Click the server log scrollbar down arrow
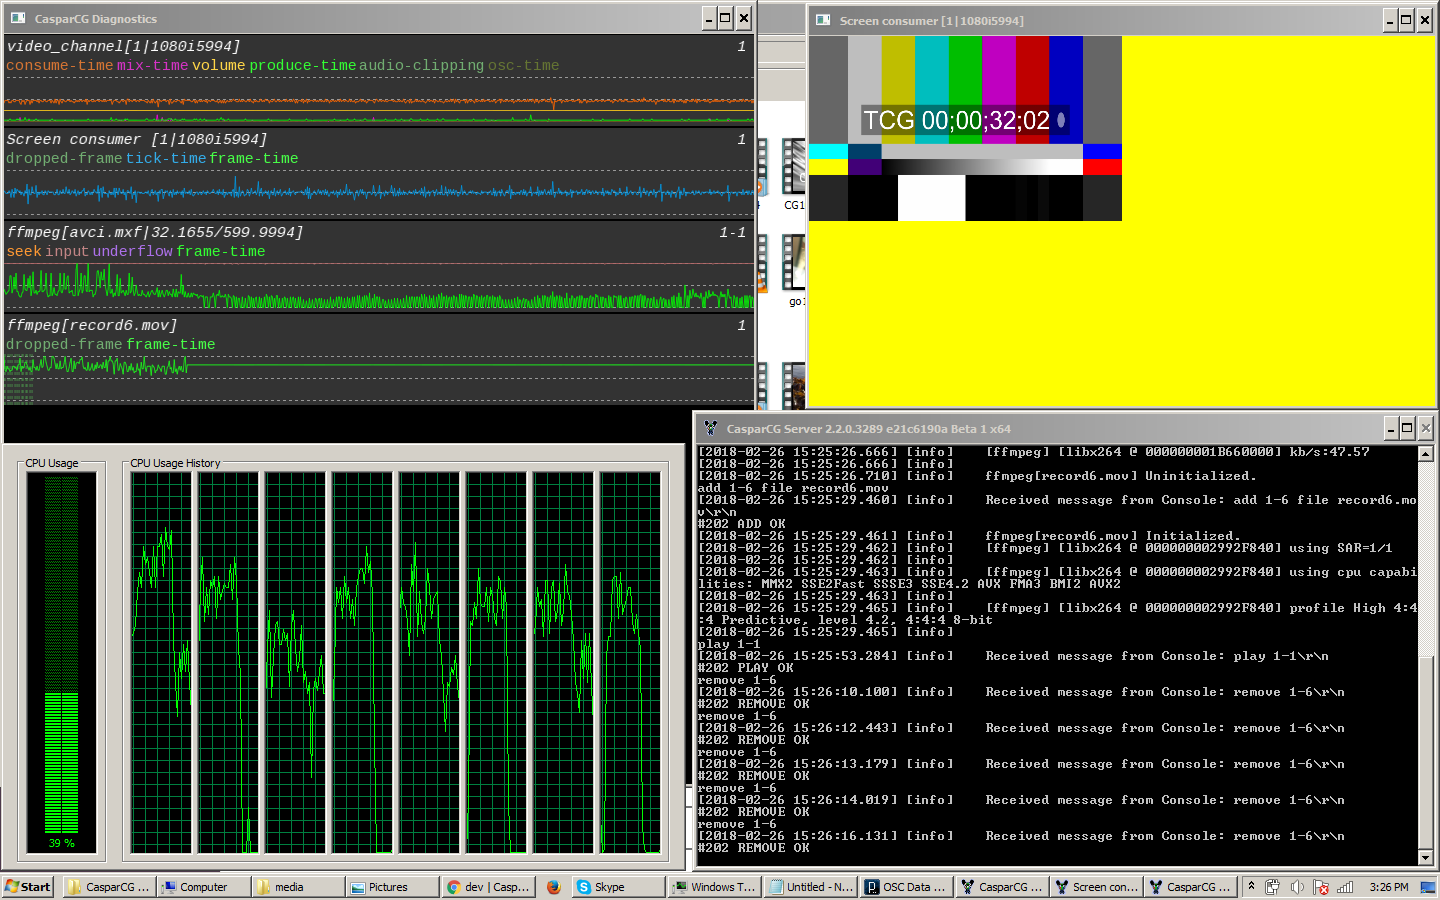Viewport: 1440px width, 900px height. click(x=1424, y=857)
